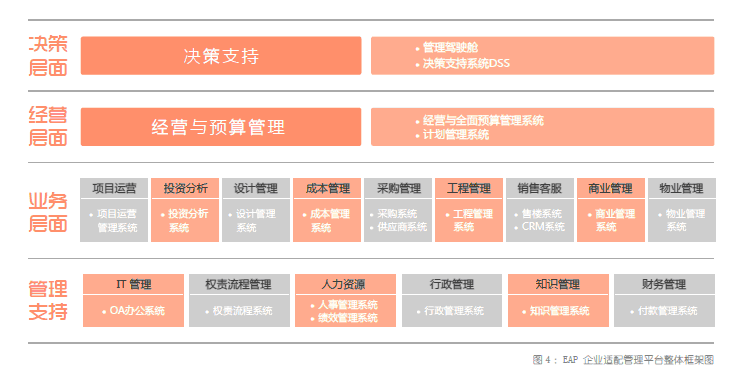746x387 pixels.
Task: Open the 成本管理系统 box
Action: (327, 220)
